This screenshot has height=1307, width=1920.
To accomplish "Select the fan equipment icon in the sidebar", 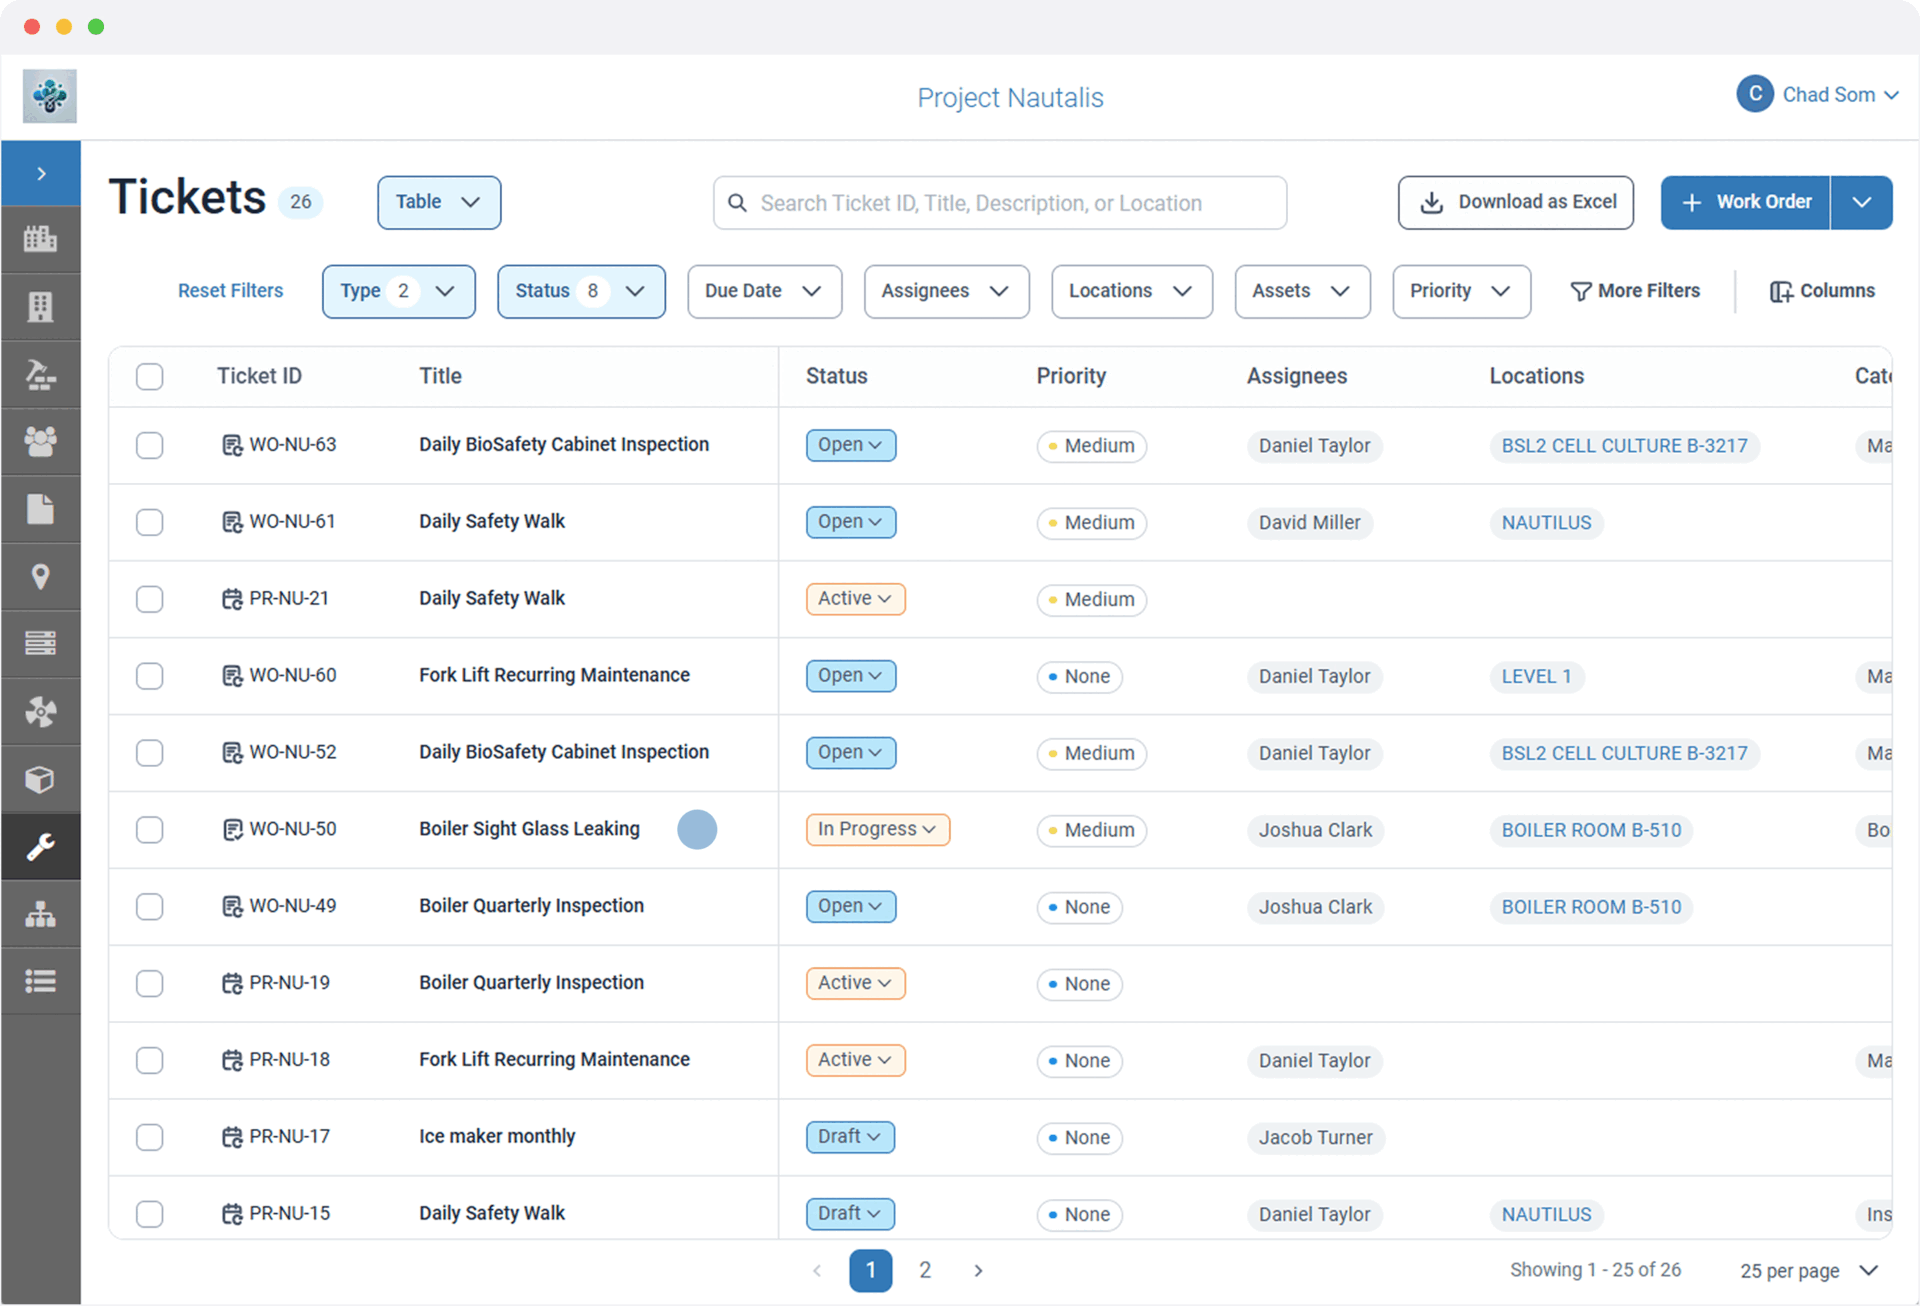I will click(41, 711).
